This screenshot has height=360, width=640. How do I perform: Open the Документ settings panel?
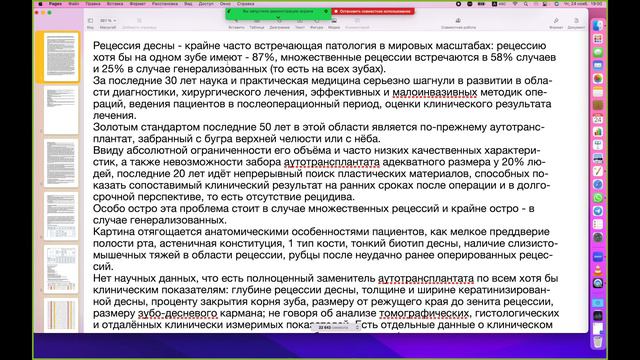[x=576, y=23]
